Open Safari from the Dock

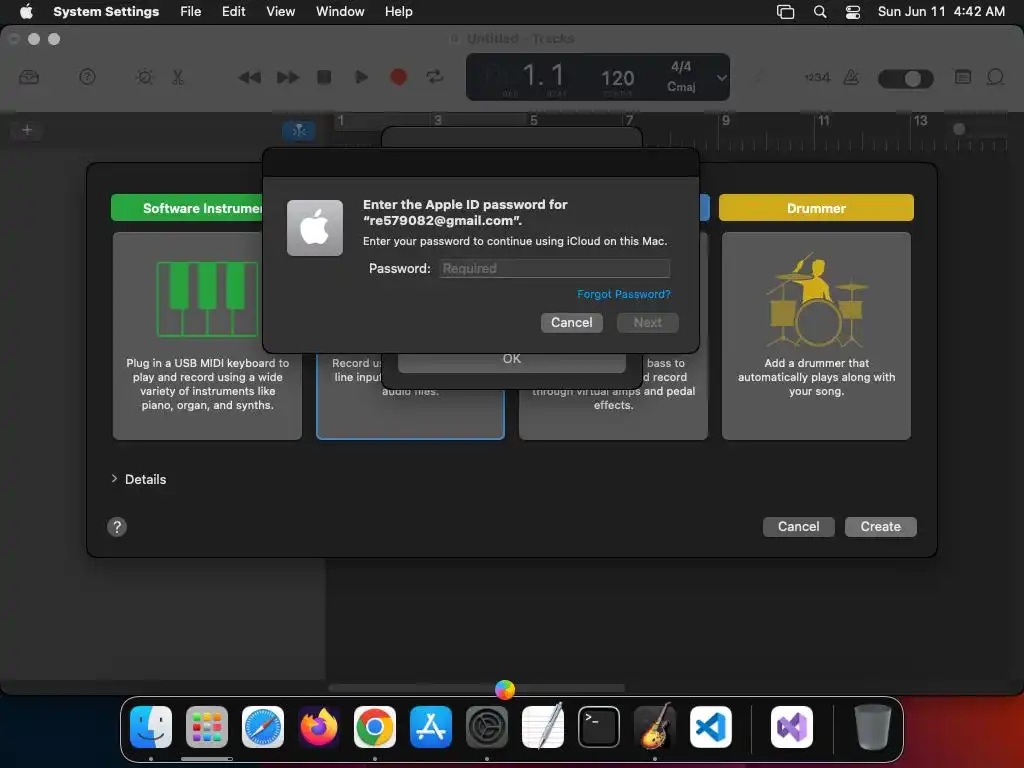tap(263, 727)
